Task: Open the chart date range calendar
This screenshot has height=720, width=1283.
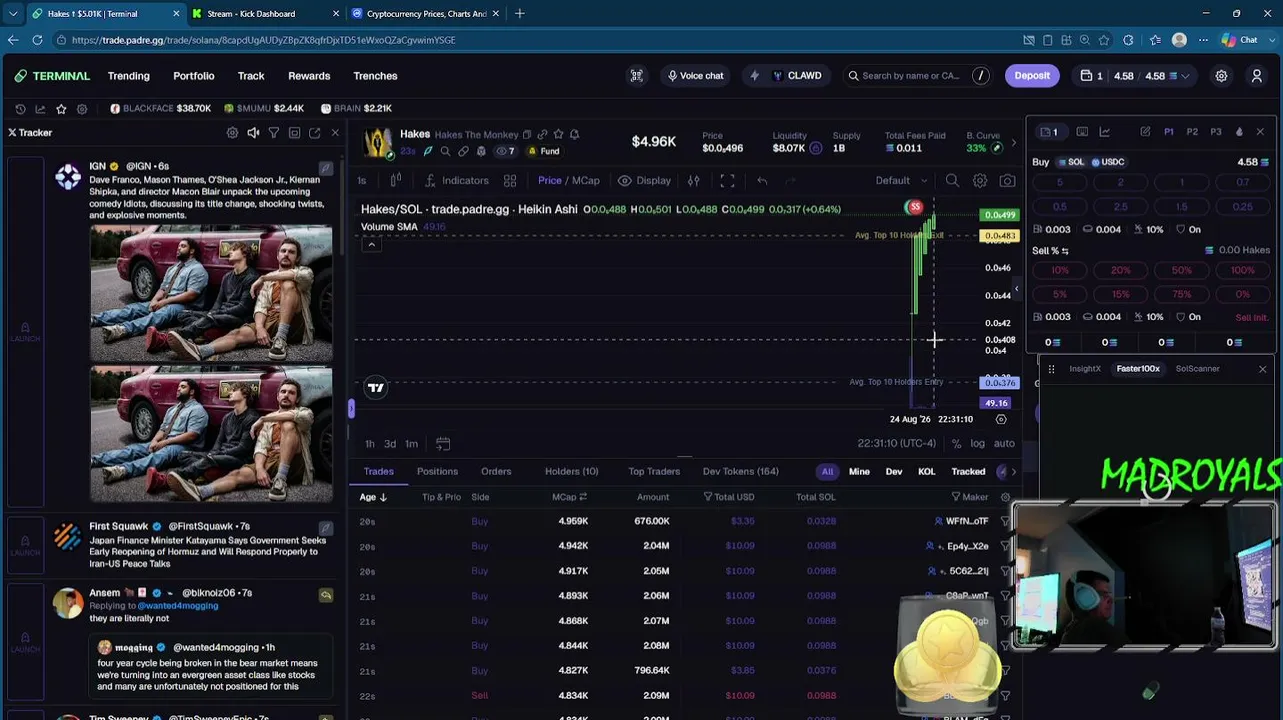Action: [443, 444]
